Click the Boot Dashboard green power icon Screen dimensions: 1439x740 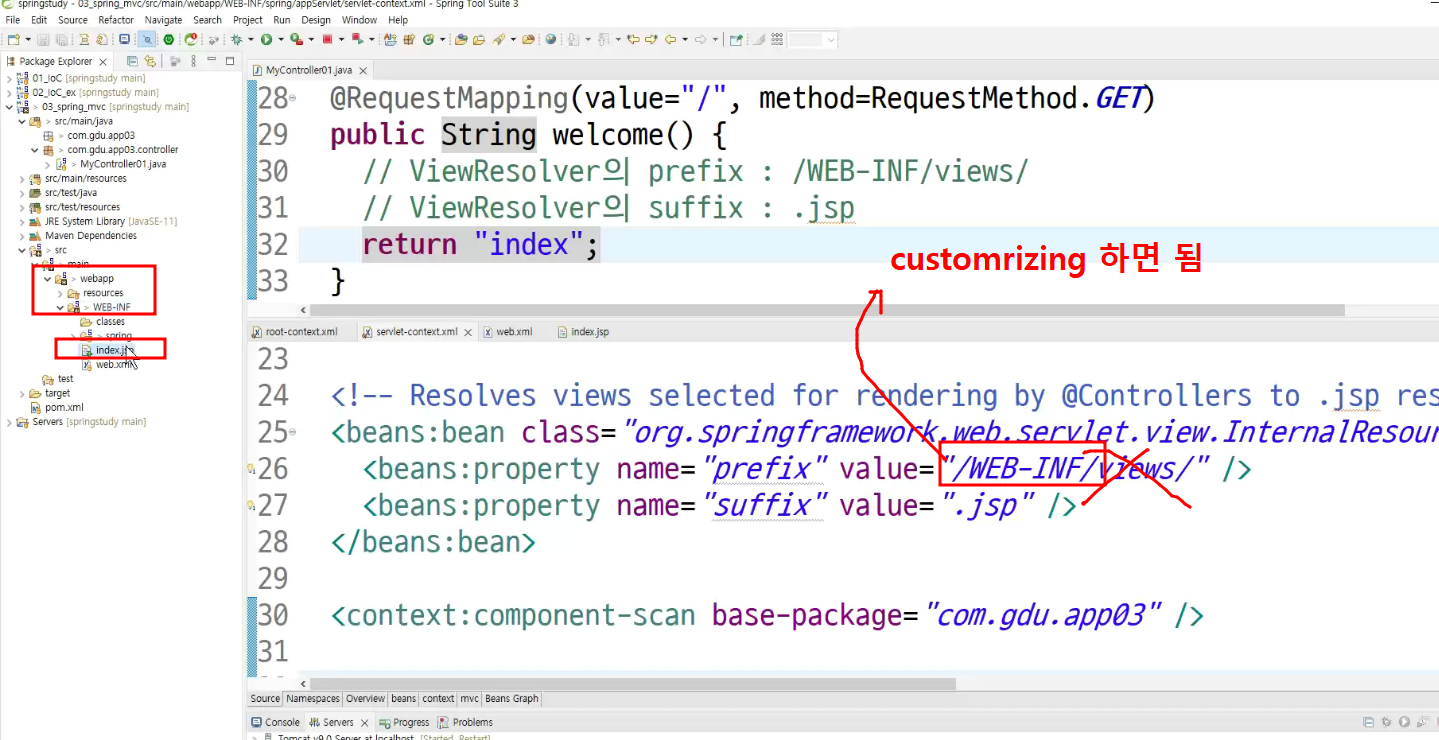(x=168, y=40)
